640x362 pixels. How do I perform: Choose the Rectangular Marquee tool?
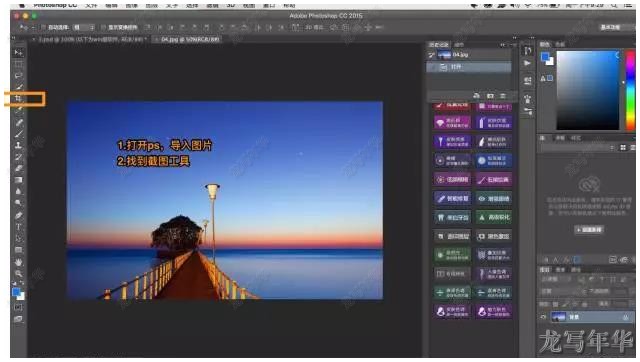point(18,64)
